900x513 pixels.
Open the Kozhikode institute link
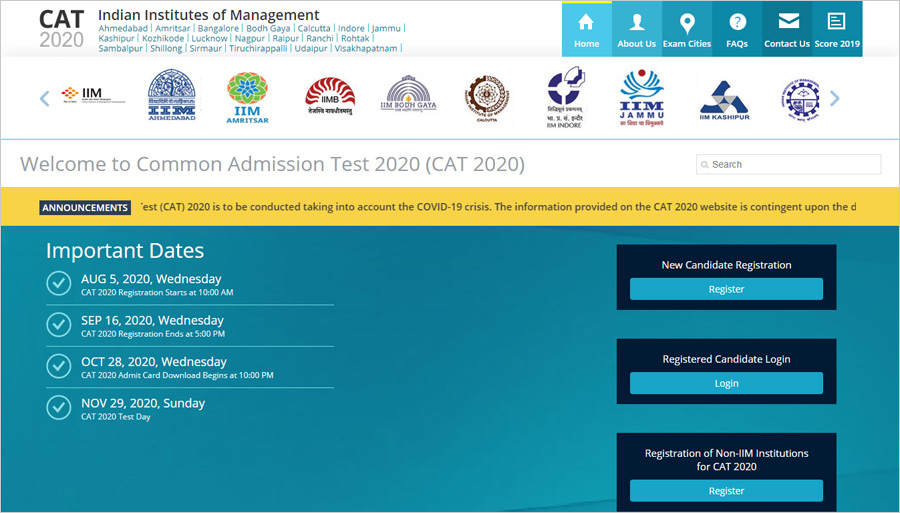(163, 38)
